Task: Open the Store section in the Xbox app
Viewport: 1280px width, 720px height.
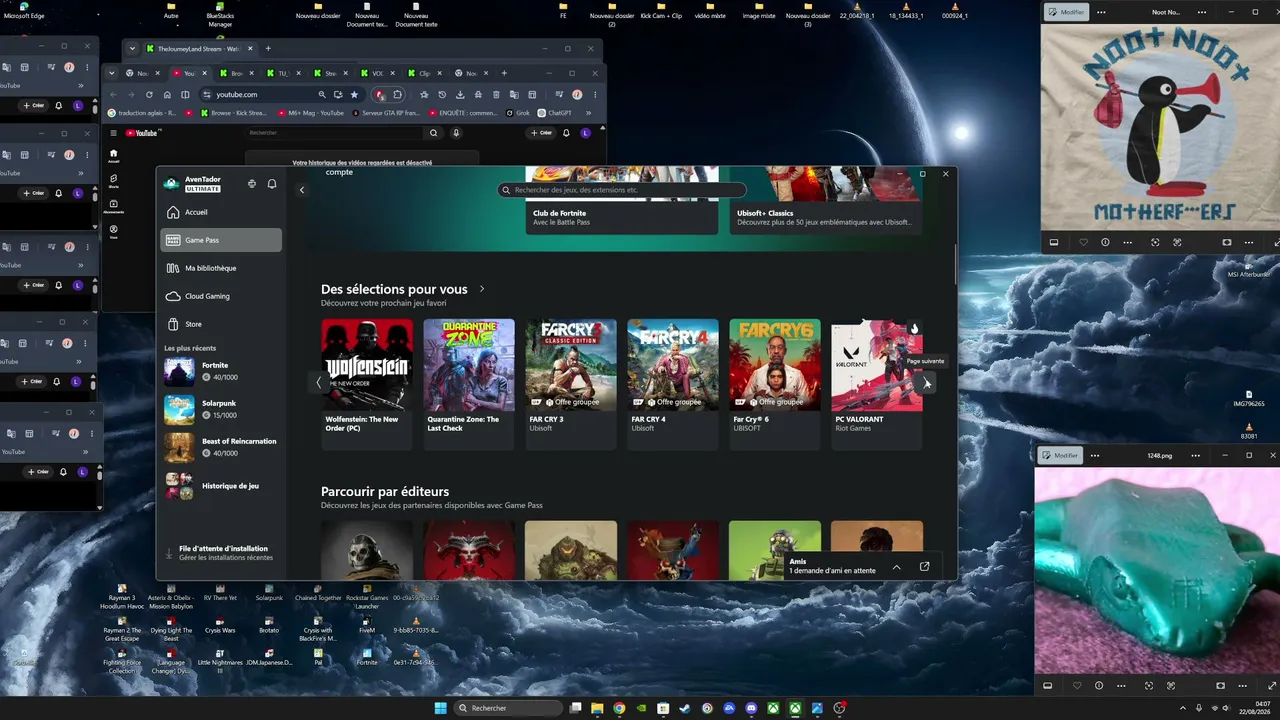Action: tap(220, 324)
